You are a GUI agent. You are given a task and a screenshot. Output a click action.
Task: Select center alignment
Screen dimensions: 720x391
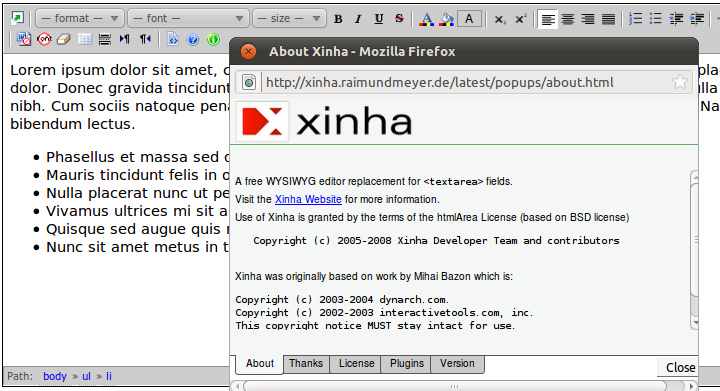coord(568,19)
